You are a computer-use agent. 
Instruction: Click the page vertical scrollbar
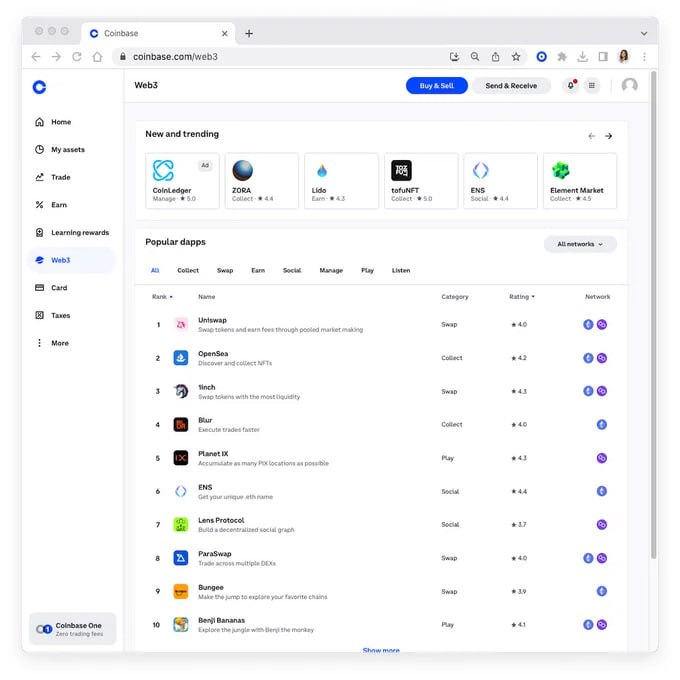coord(654,316)
